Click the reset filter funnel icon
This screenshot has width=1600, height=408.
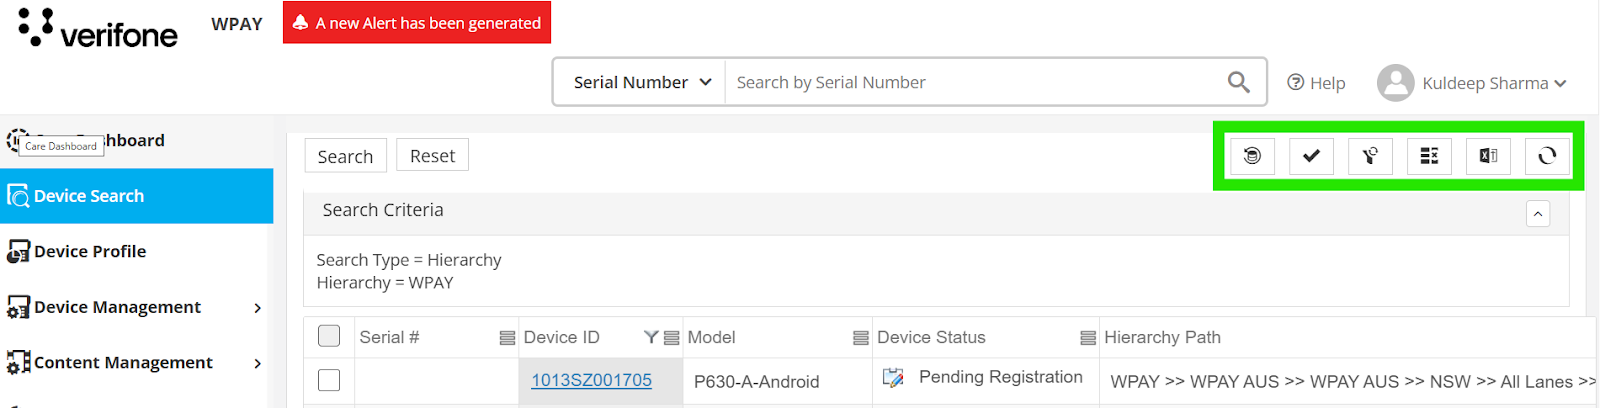click(x=1370, y=156)
